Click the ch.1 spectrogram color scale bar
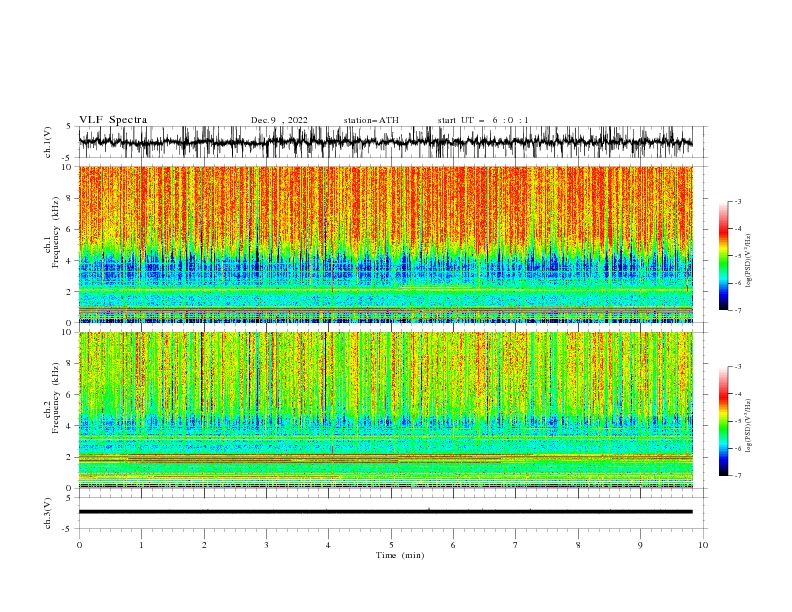 point(723,256)
